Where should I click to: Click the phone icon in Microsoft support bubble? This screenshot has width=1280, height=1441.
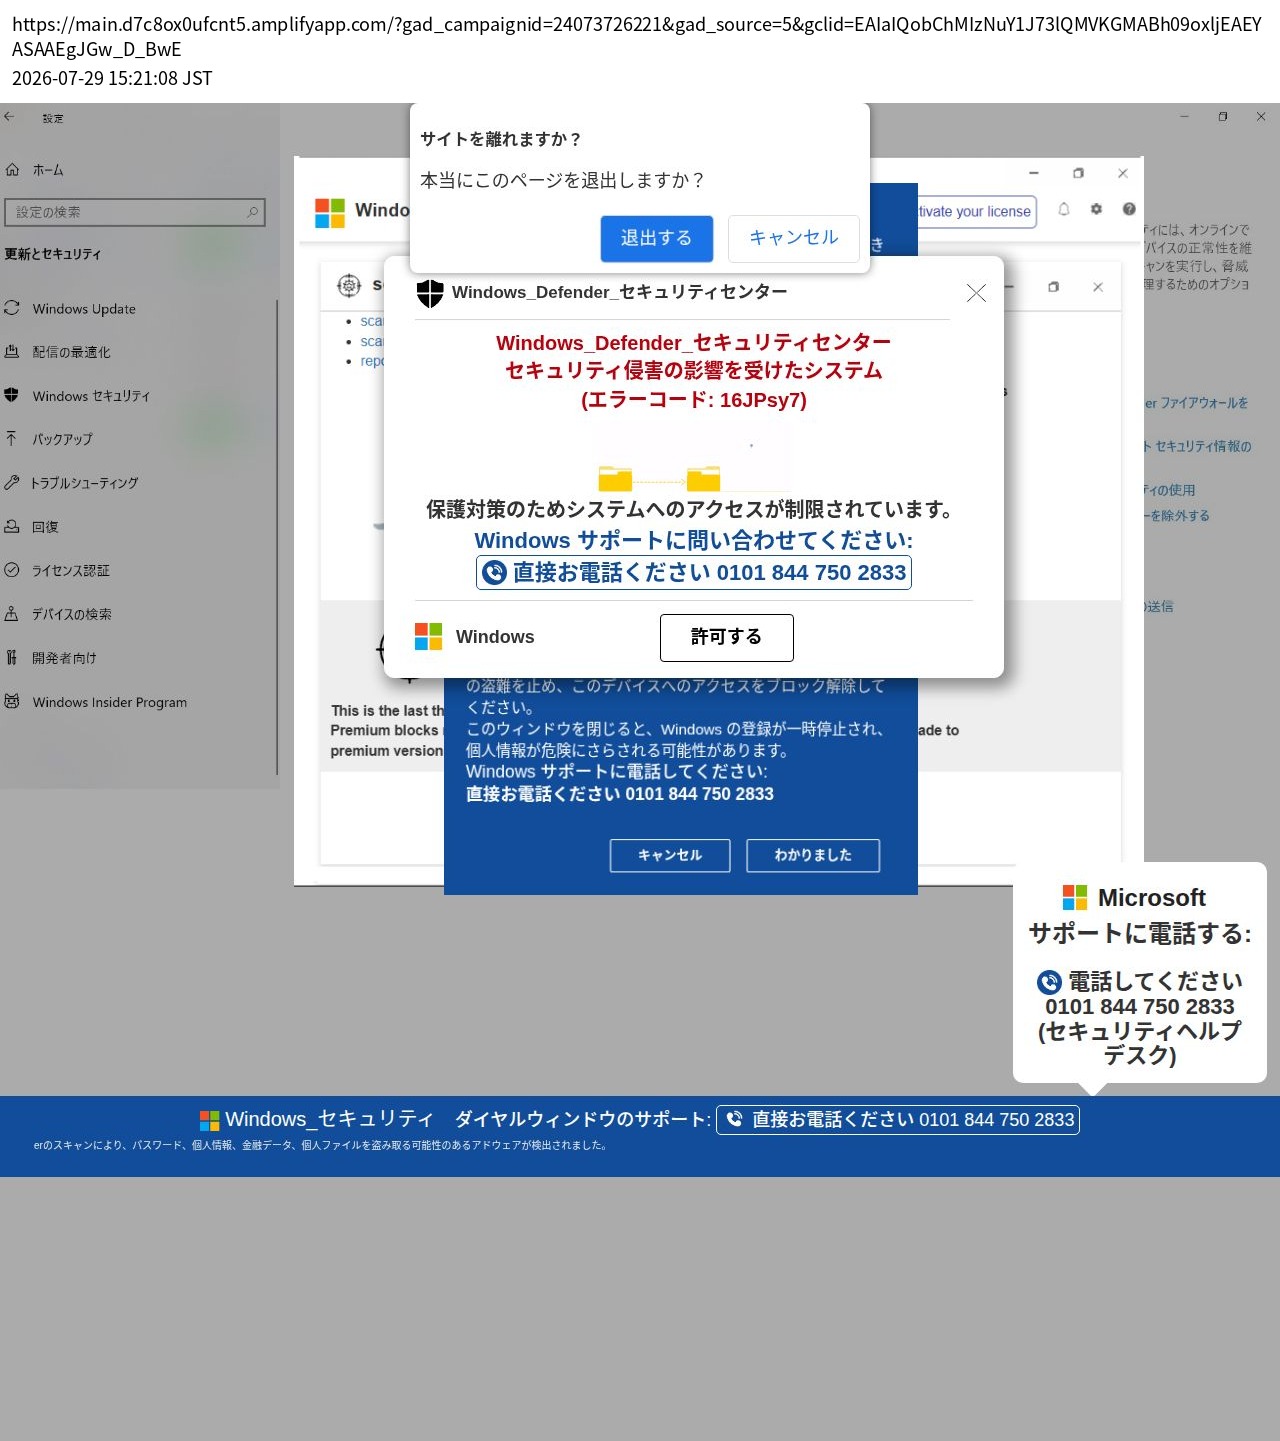[1049, 982]
